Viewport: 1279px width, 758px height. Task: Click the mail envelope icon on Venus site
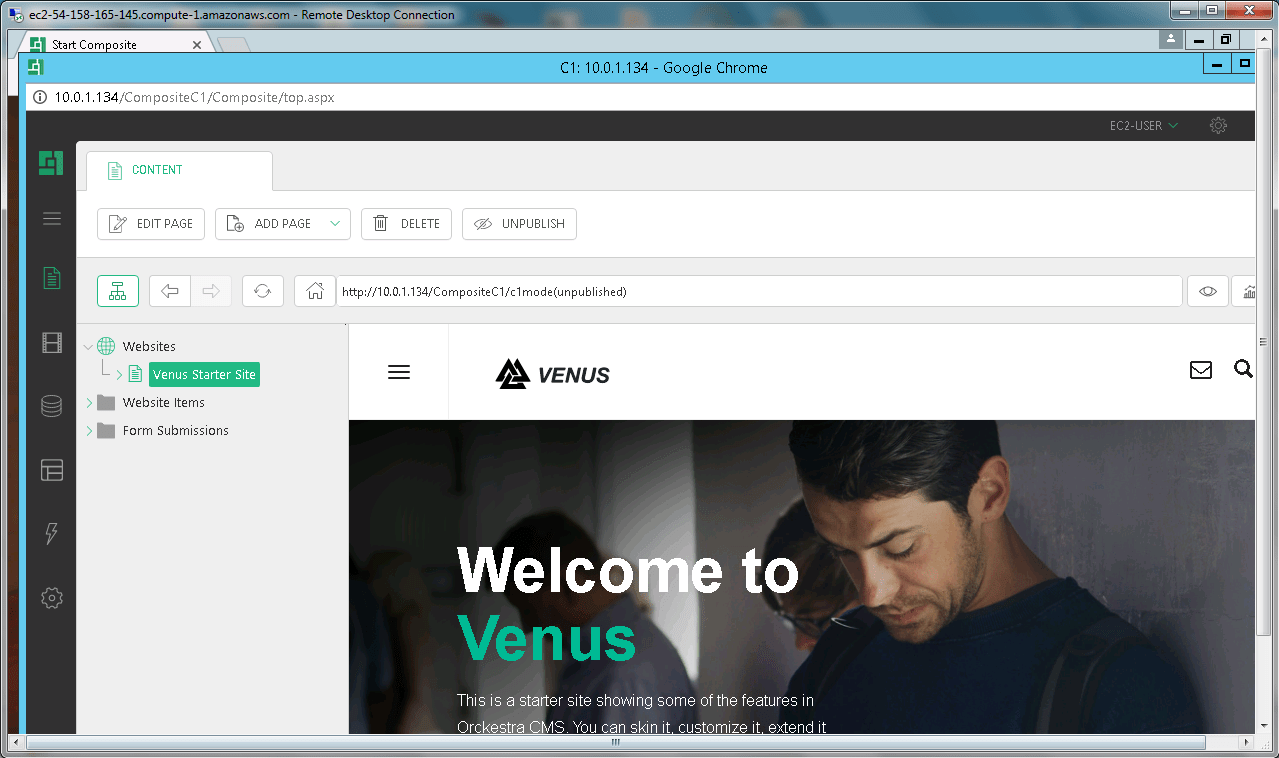[x=1200, y=370]
